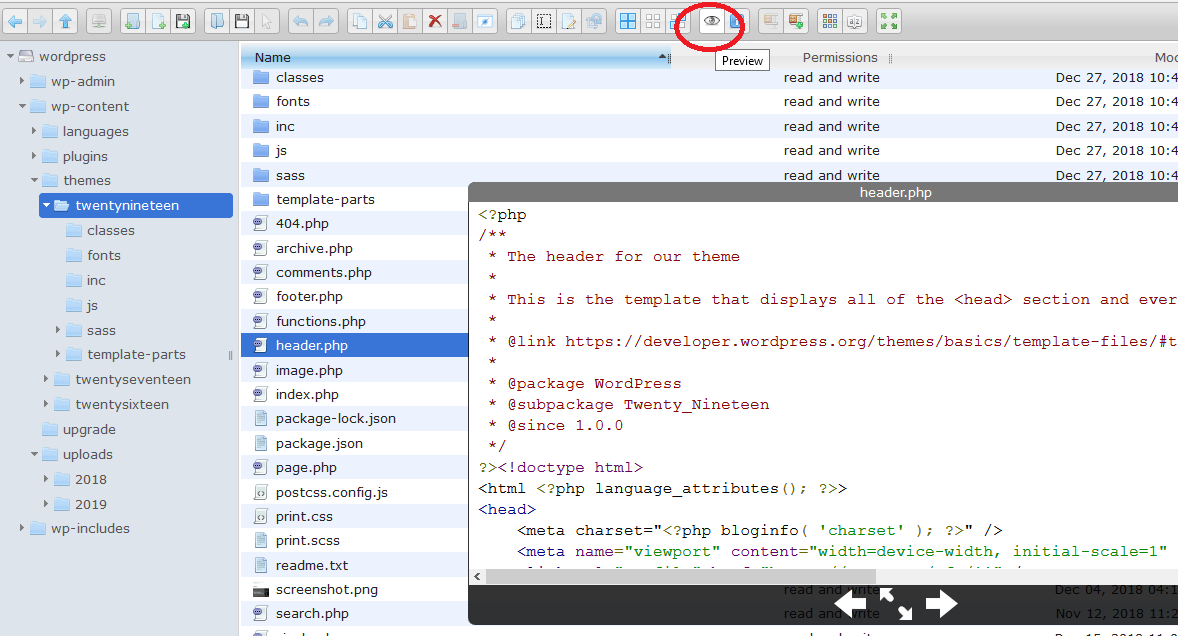Show previous file in preview with left arrow

click(850, 603)
